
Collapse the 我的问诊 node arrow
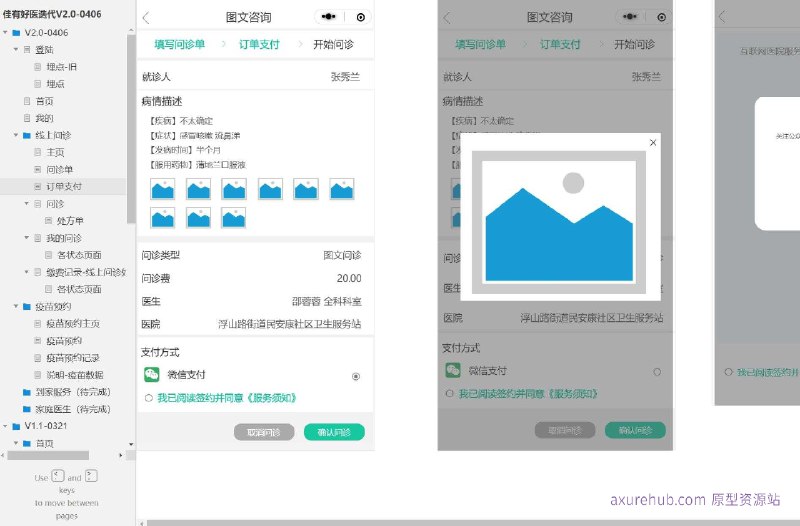click(x=27, y=238)
